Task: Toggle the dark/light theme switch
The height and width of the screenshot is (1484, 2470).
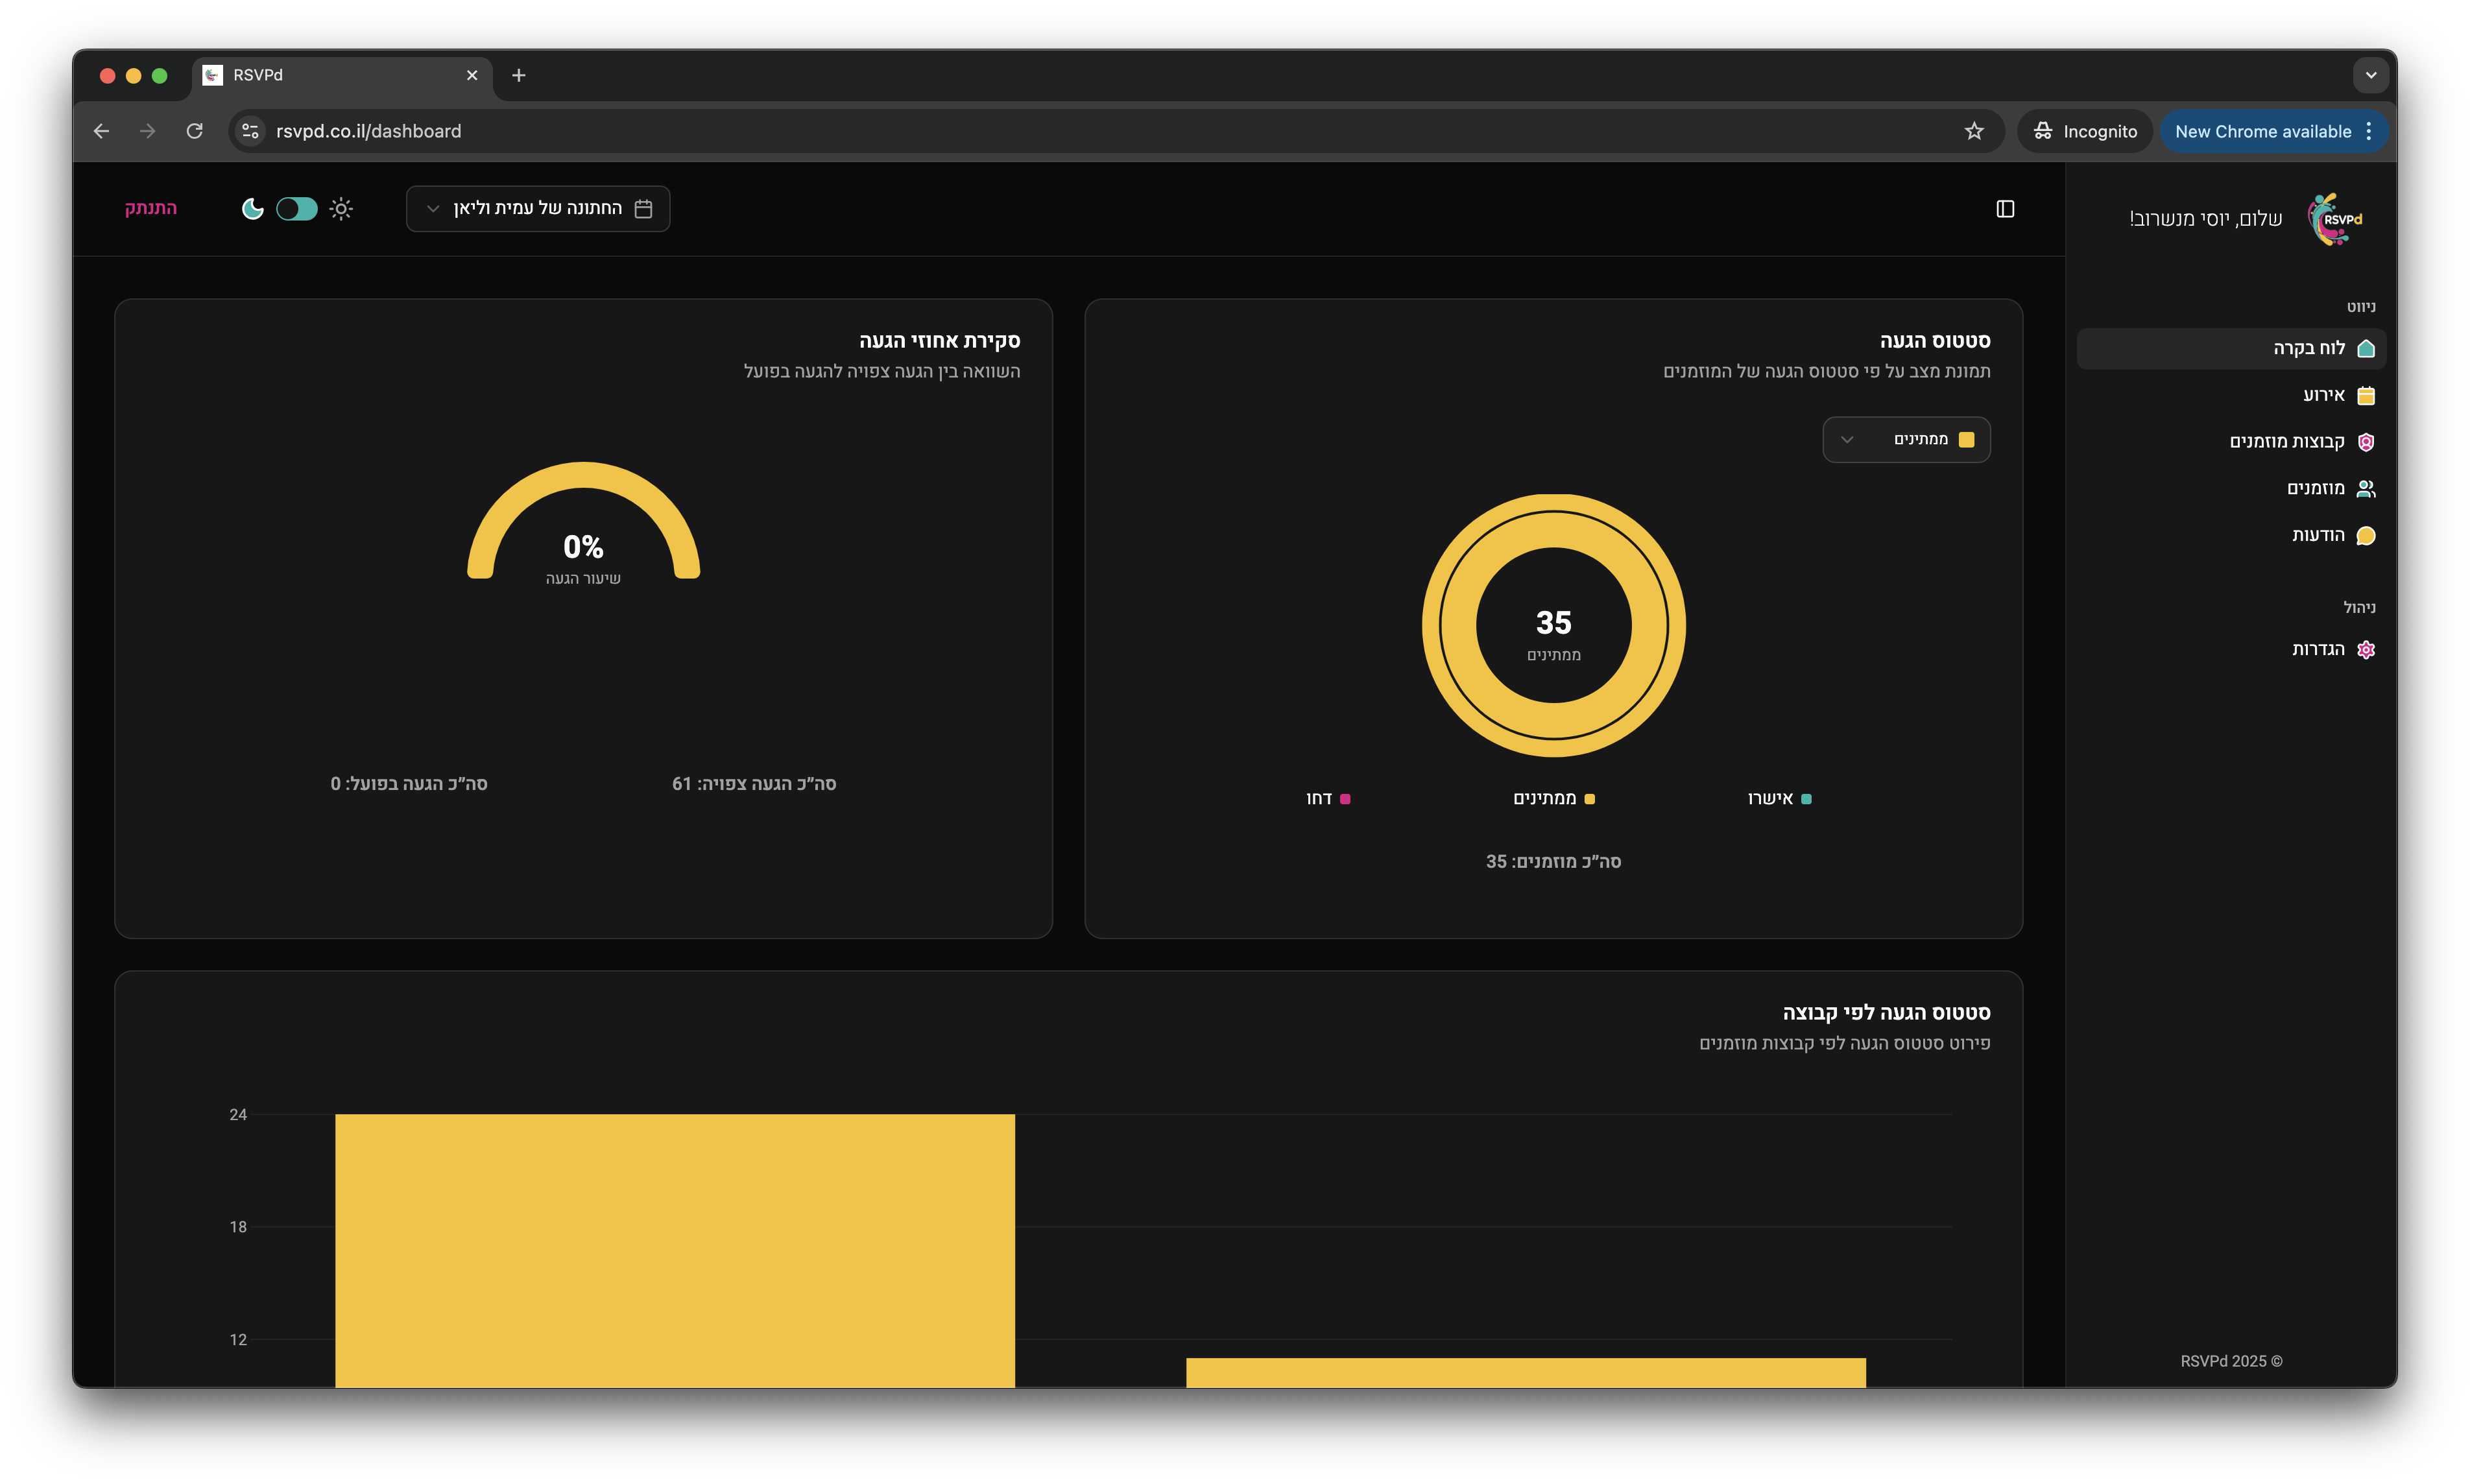Action: coord(297,209)
